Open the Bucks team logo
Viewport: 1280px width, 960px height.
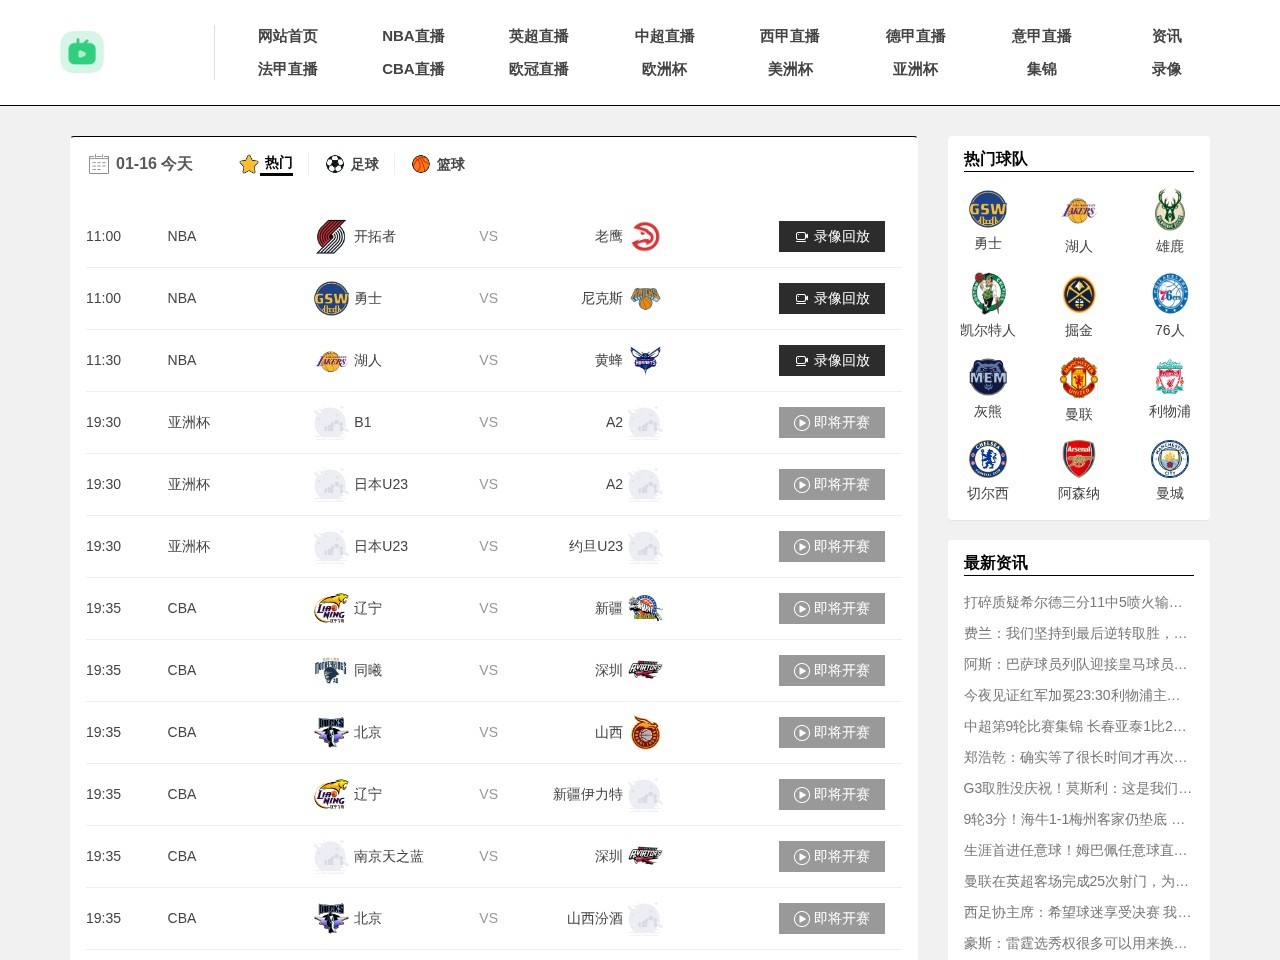click(x=1169, y=210)
